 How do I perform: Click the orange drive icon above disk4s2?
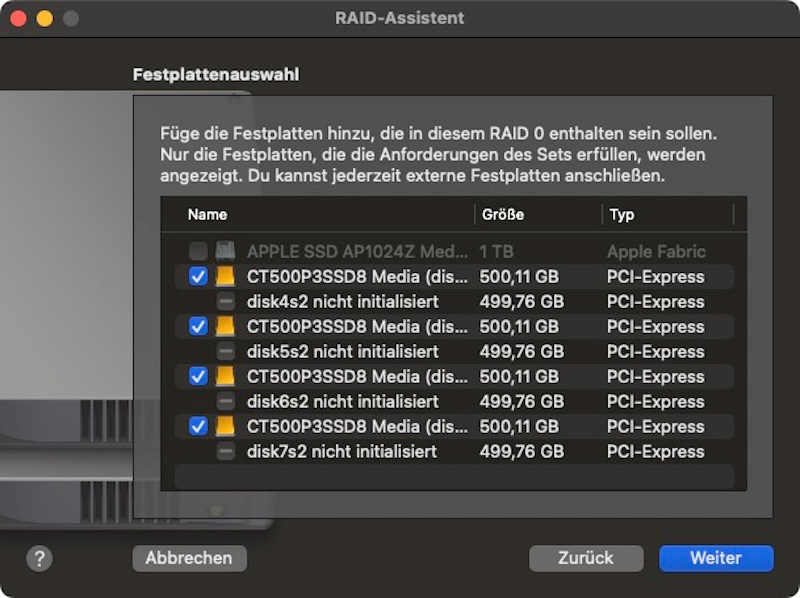225,277
